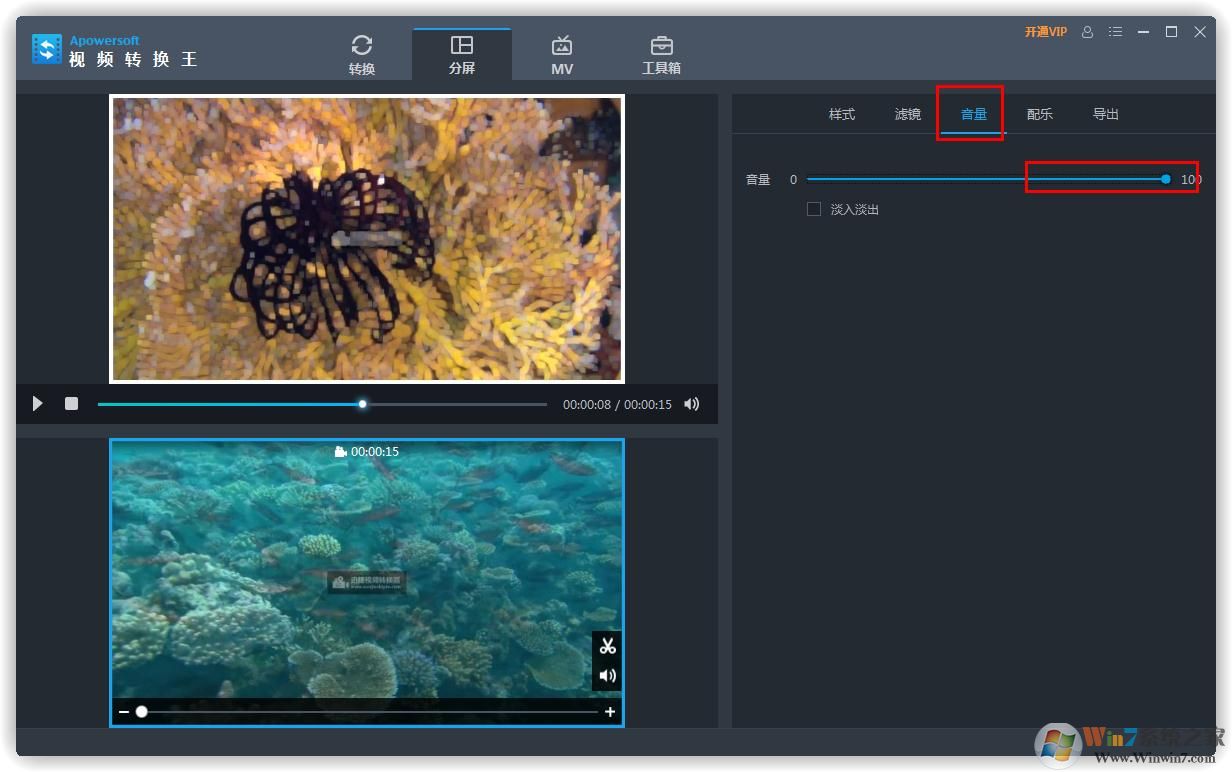The height and width of the screenshot is (772, 1232).
Task: Click the minus zoom icon on clip
Action: point(124,712)
